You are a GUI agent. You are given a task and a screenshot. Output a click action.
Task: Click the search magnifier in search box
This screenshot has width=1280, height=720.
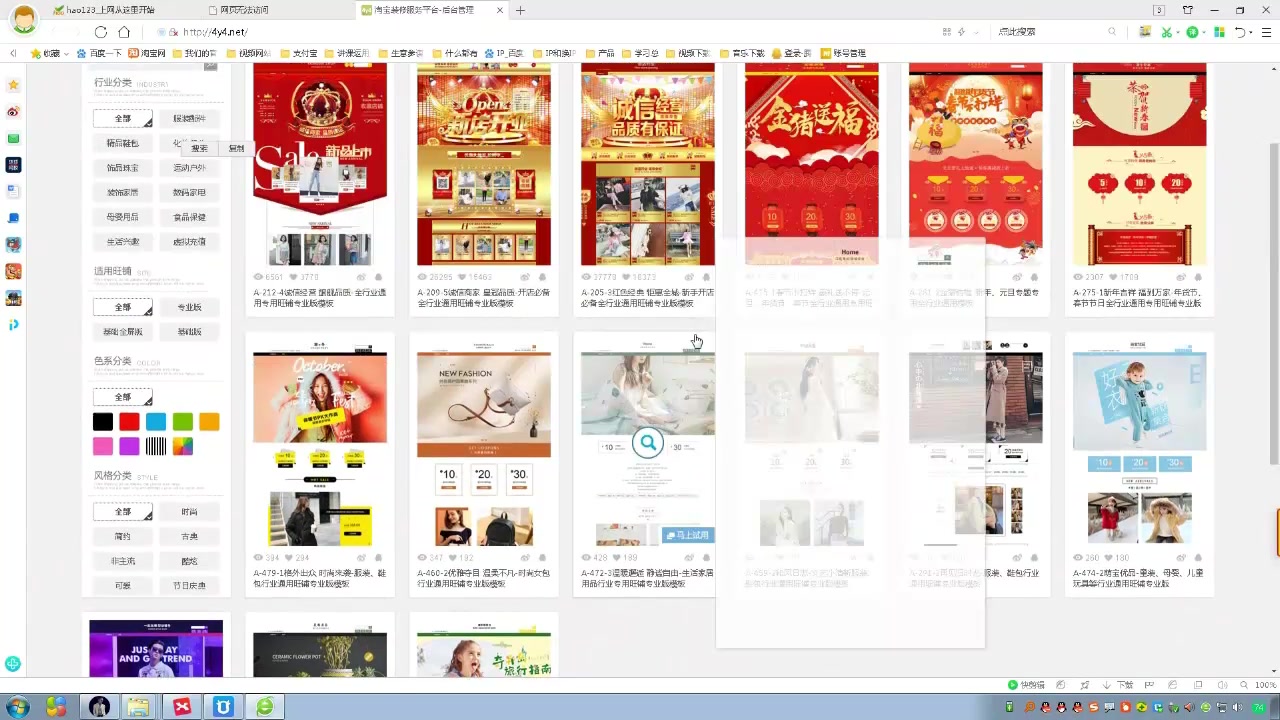(x=1111, y=32)
